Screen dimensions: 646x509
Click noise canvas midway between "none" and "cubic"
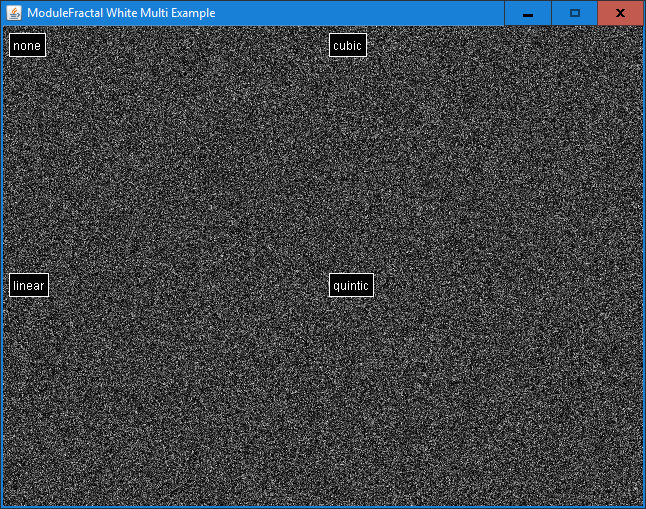pos(187,45)
